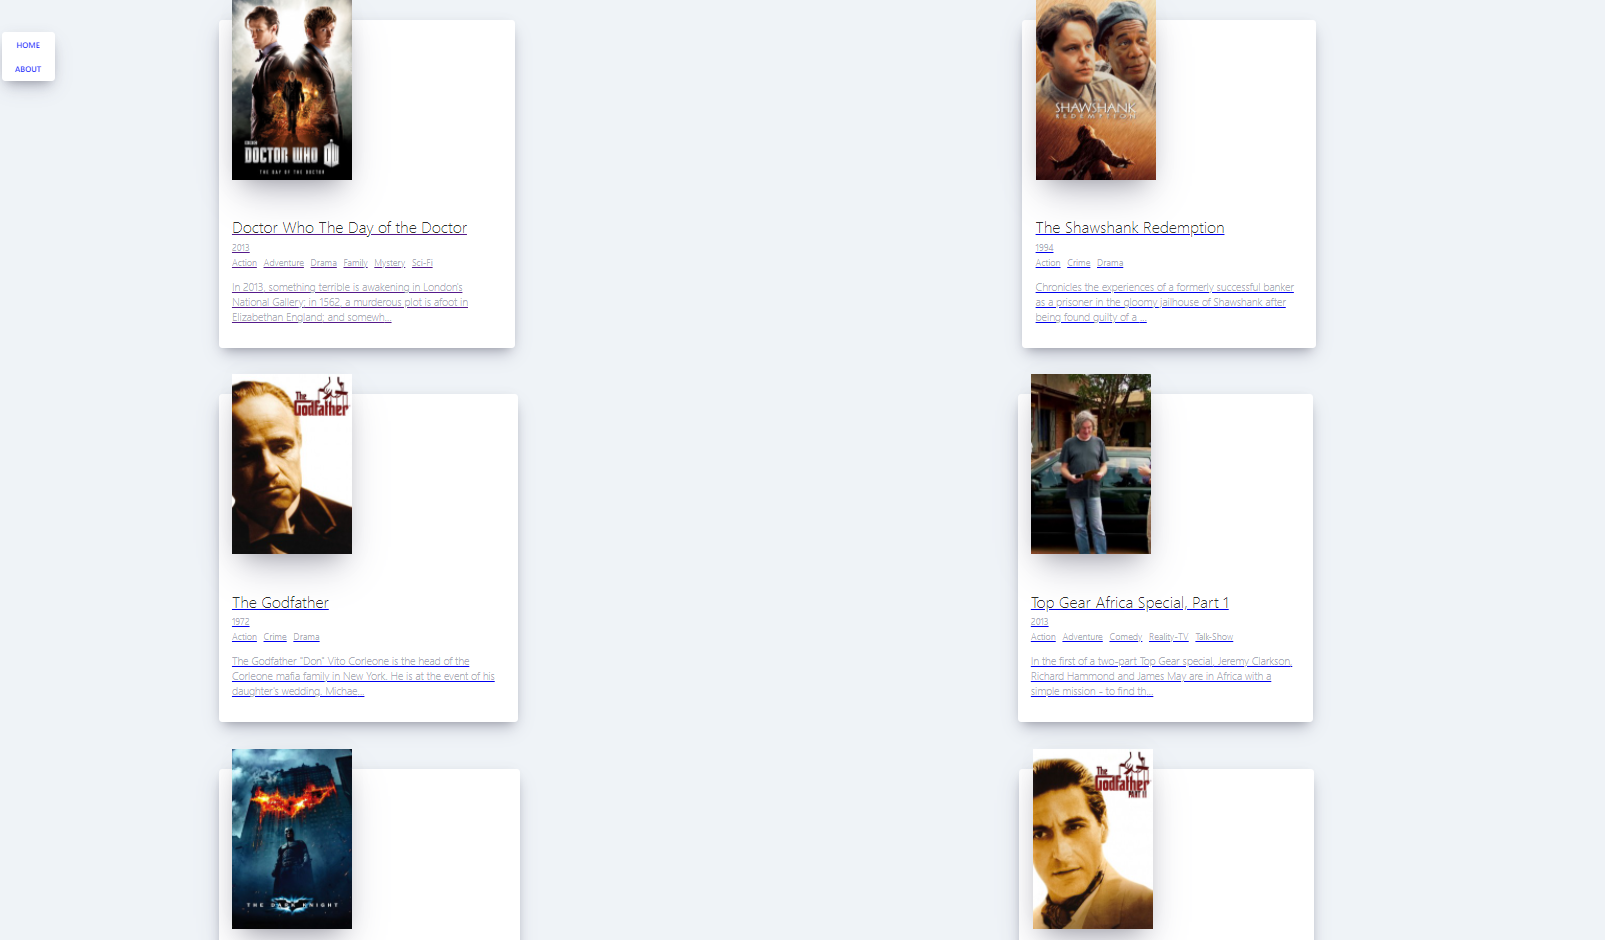Open Godfather description about Vito Corleone
The width and height of the screenshot is (1605, 940).
(363, 676)
